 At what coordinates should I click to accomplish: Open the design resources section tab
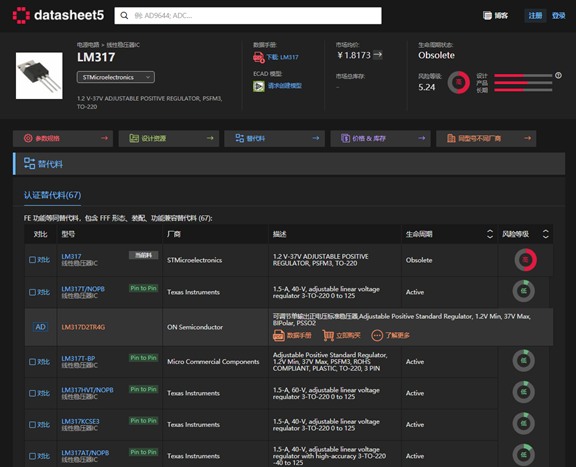(169, 139)
